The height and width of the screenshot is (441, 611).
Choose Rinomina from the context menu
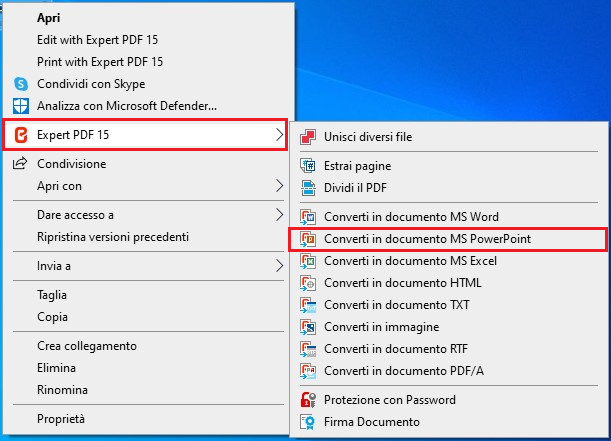point(148,390)
